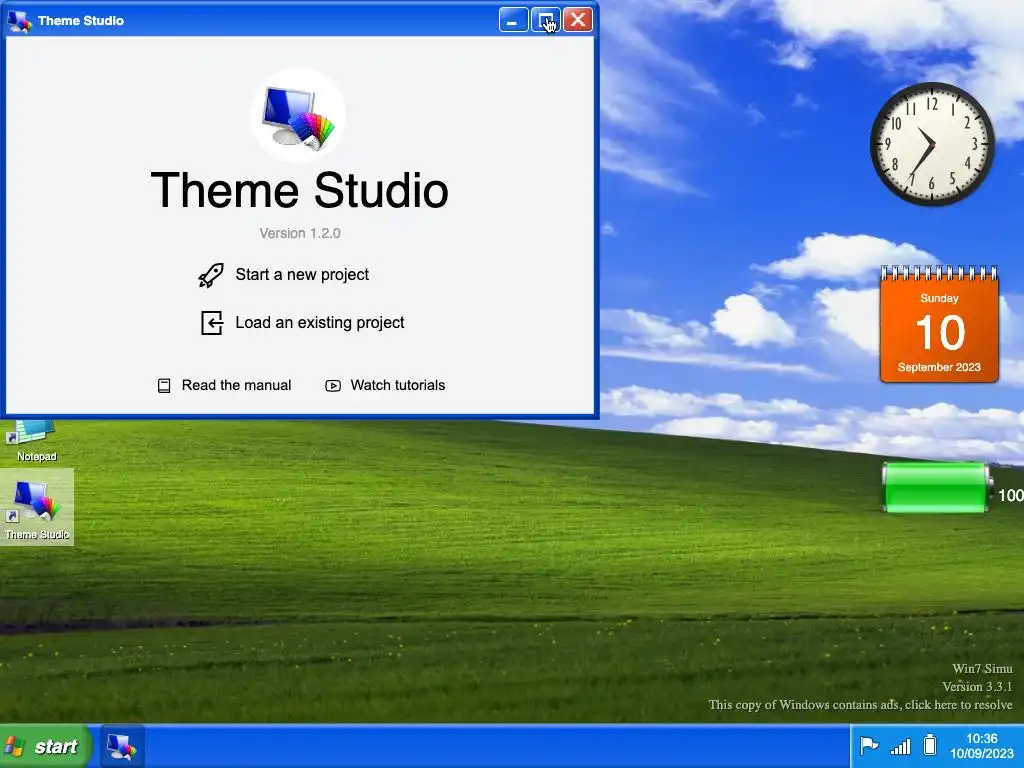
Task: Click the rocket icon for new project
Action: tap(211, 275)
